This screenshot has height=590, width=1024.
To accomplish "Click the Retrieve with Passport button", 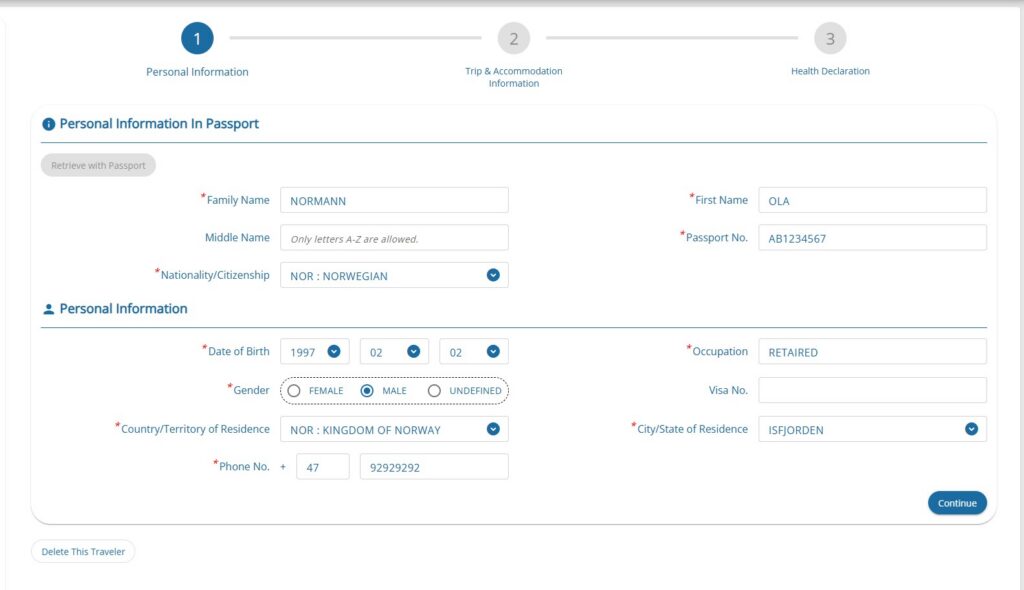I will [98, 165].
